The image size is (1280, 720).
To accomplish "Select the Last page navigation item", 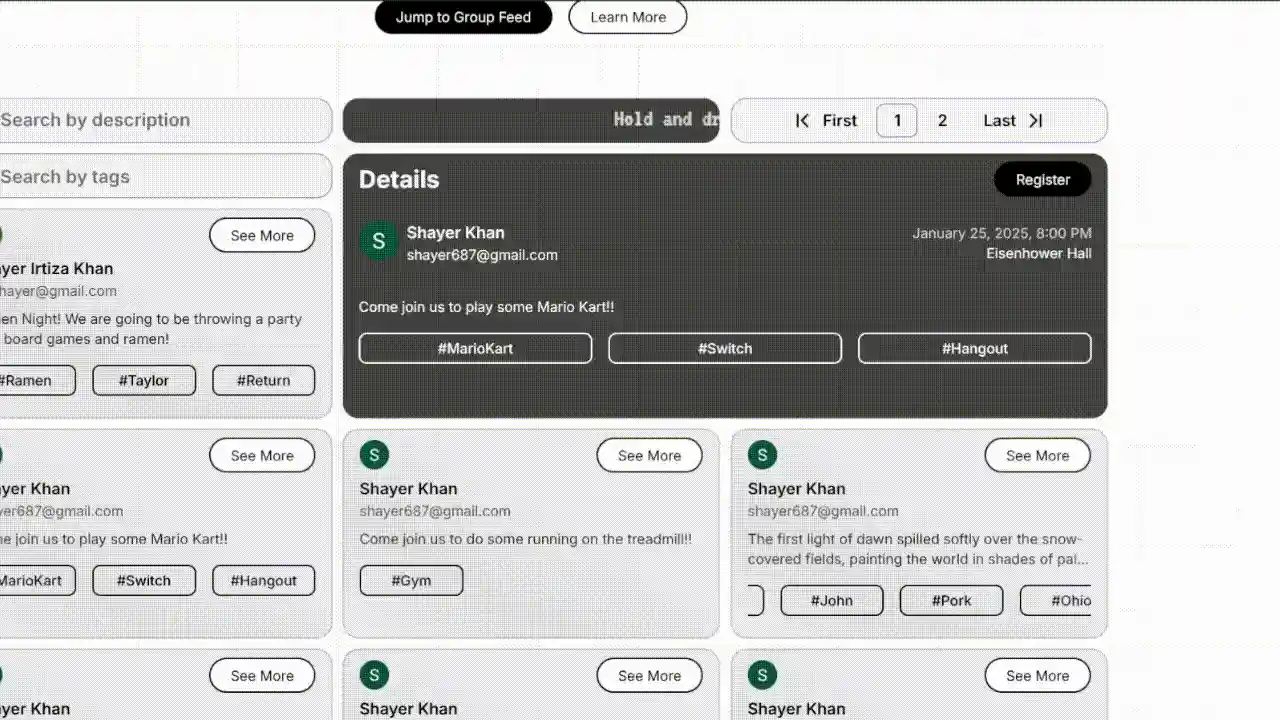I will [x=999, y=120].
